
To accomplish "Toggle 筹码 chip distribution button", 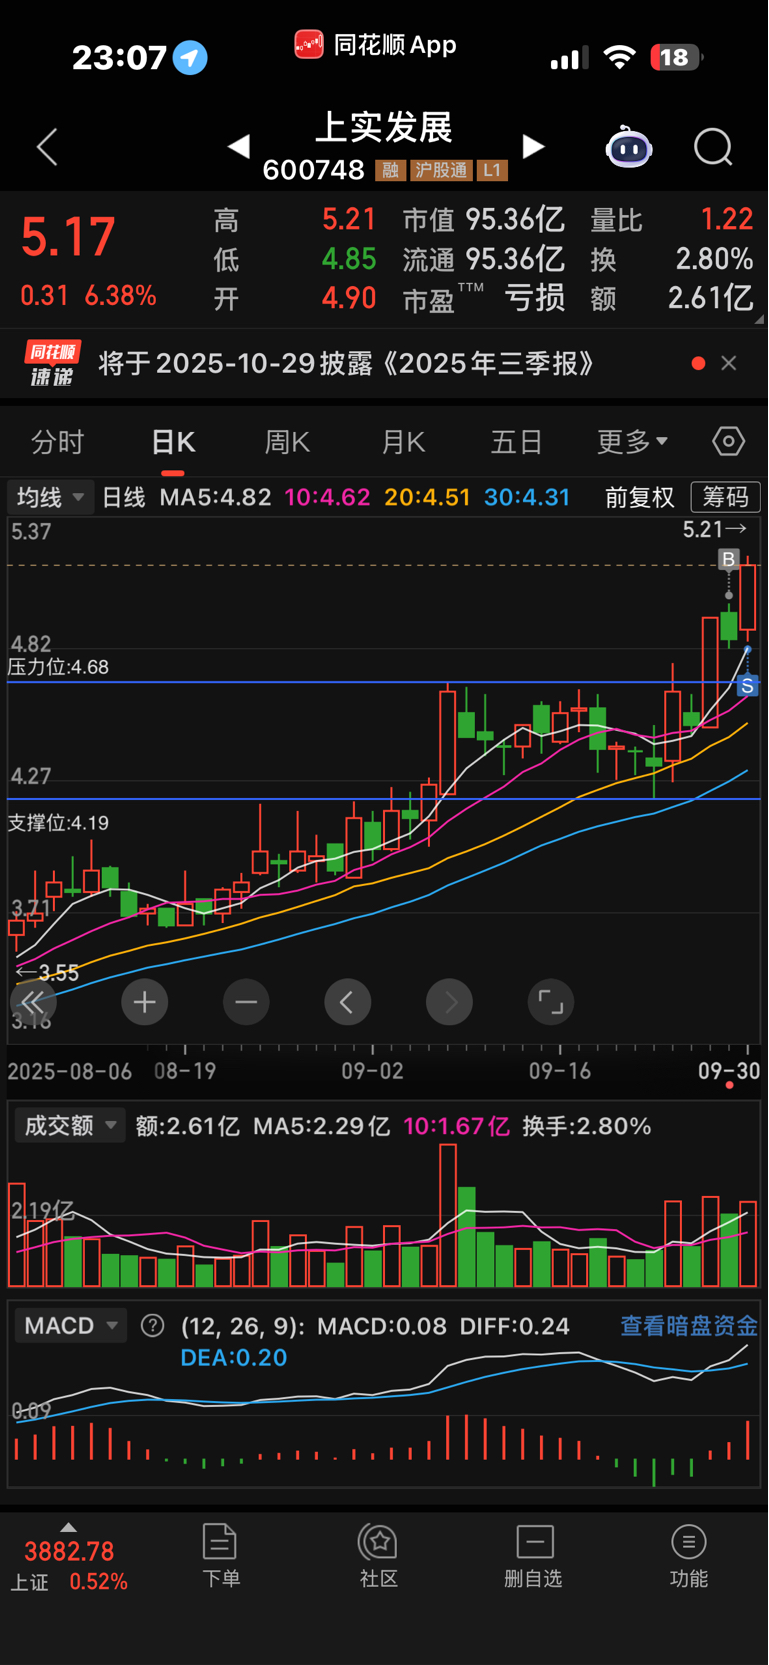I will 726,497.
